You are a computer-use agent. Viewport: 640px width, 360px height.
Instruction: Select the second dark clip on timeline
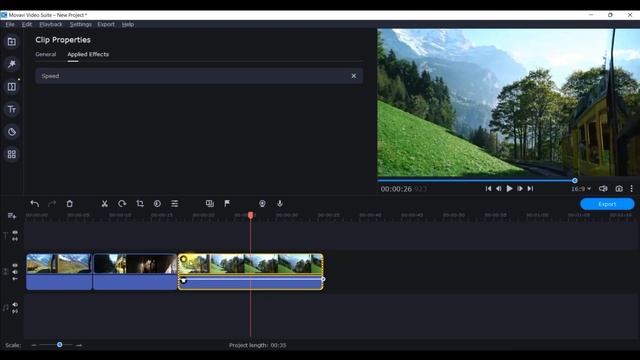(x=135, y=272)
